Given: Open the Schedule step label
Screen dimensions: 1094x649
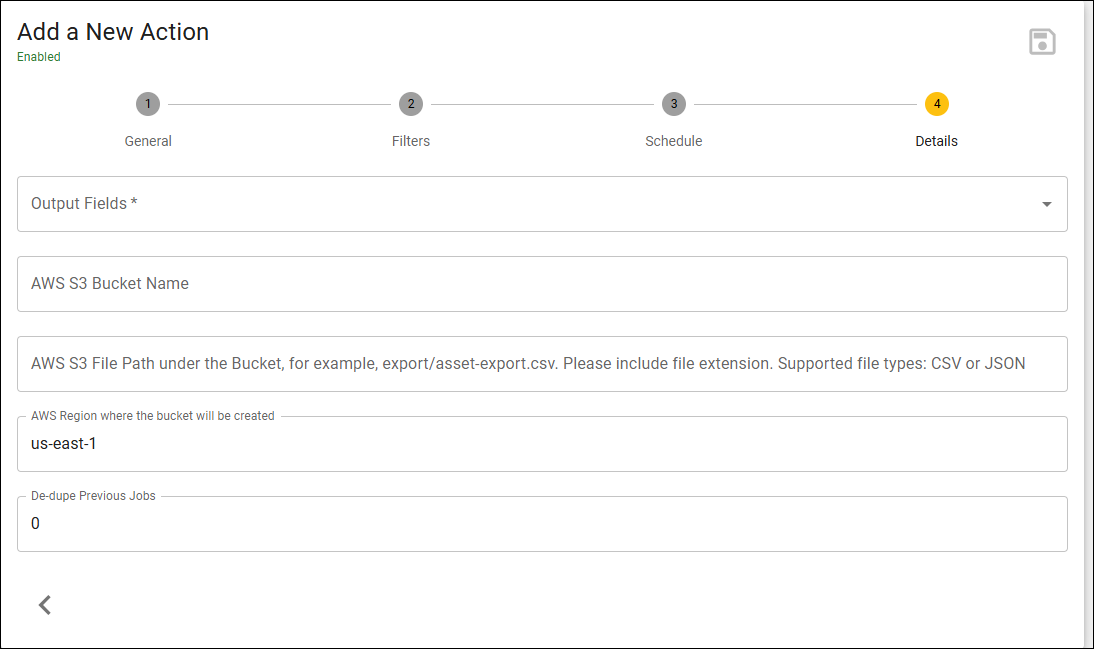Looking at the screenshot, I should (x=674, y=141).
